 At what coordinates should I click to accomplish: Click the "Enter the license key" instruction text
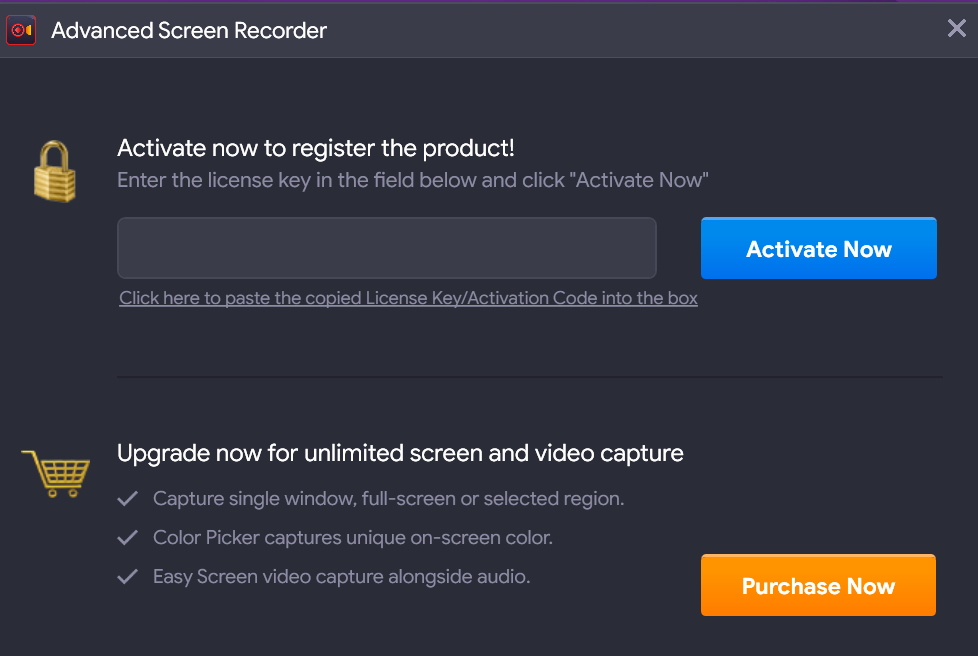412,181
